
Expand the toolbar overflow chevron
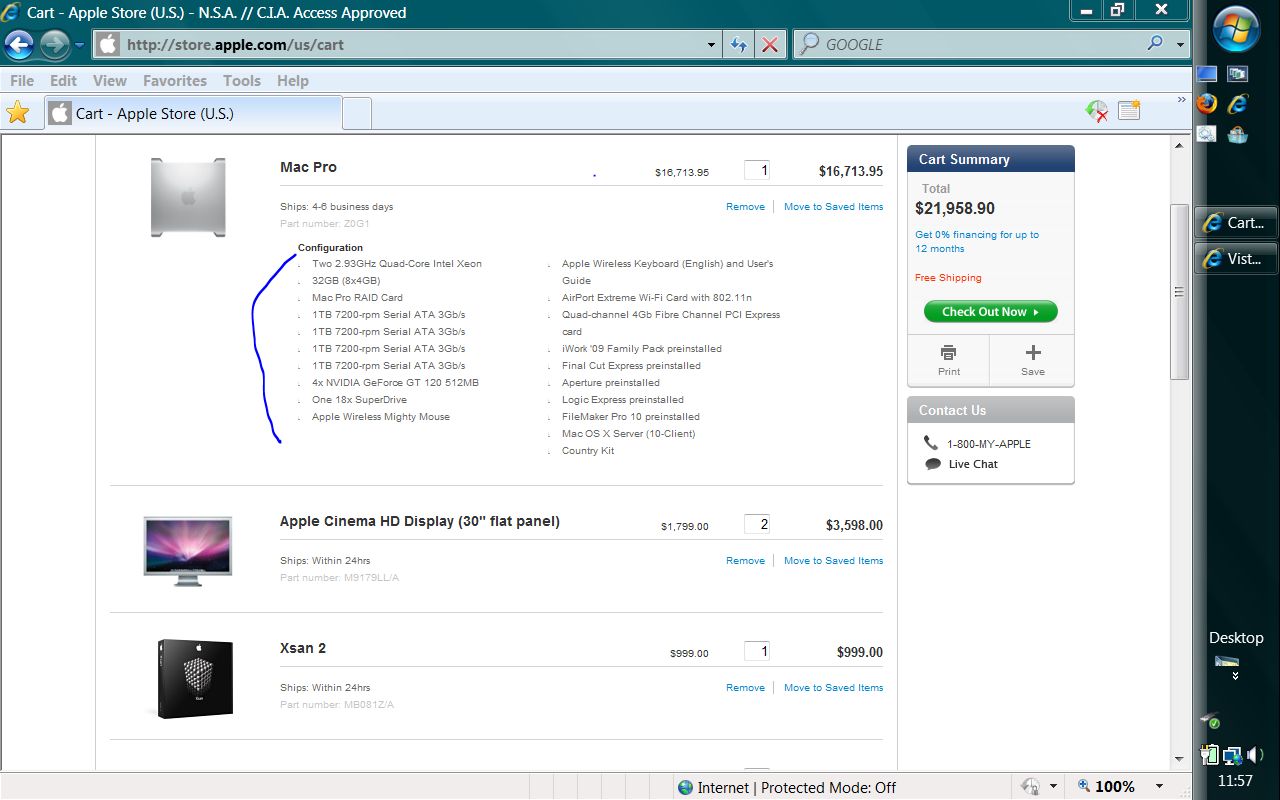1182,101
